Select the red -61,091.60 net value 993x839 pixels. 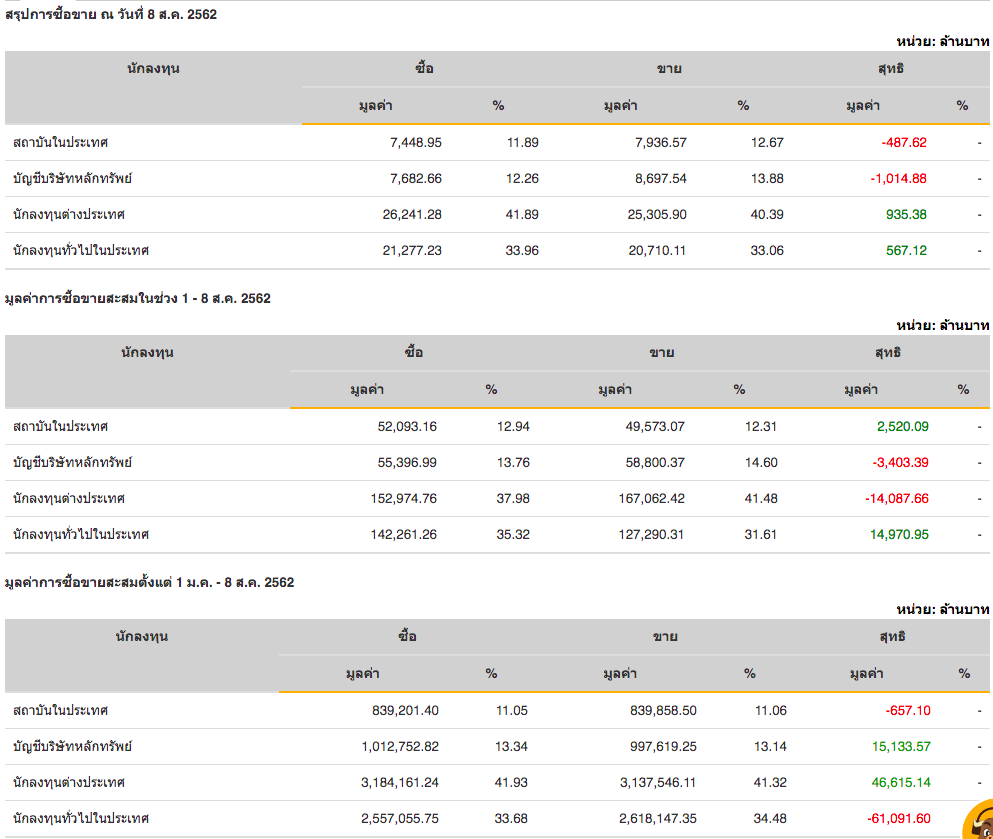pyautogui.click(x=895, y=818)
